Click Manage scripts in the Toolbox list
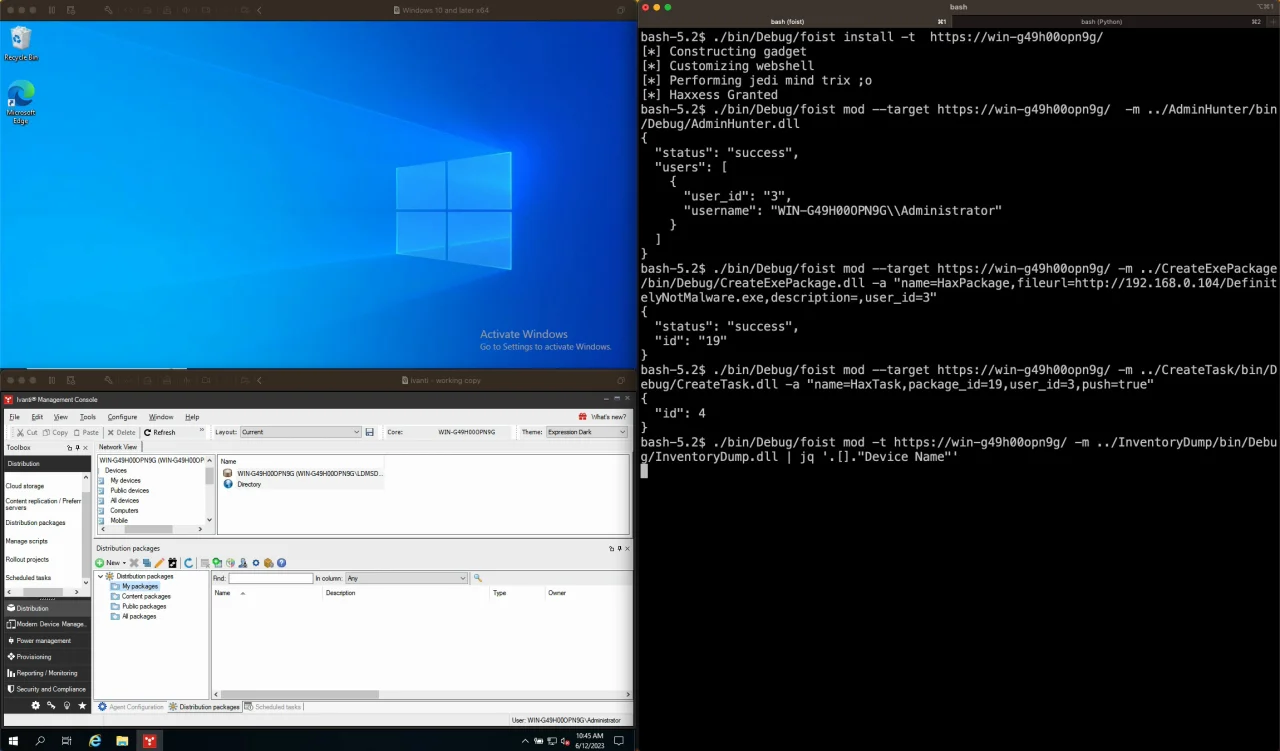The image size is (1280, 751). [27, 541]
